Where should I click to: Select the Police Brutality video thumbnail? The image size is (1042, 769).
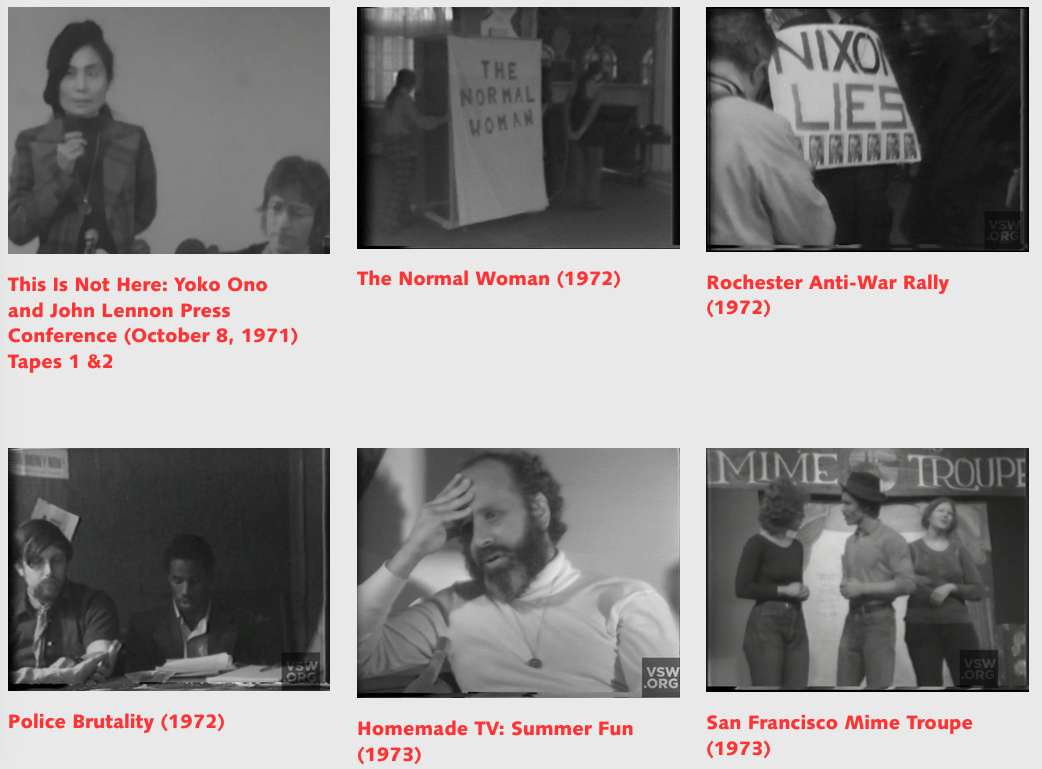point(169,570)
